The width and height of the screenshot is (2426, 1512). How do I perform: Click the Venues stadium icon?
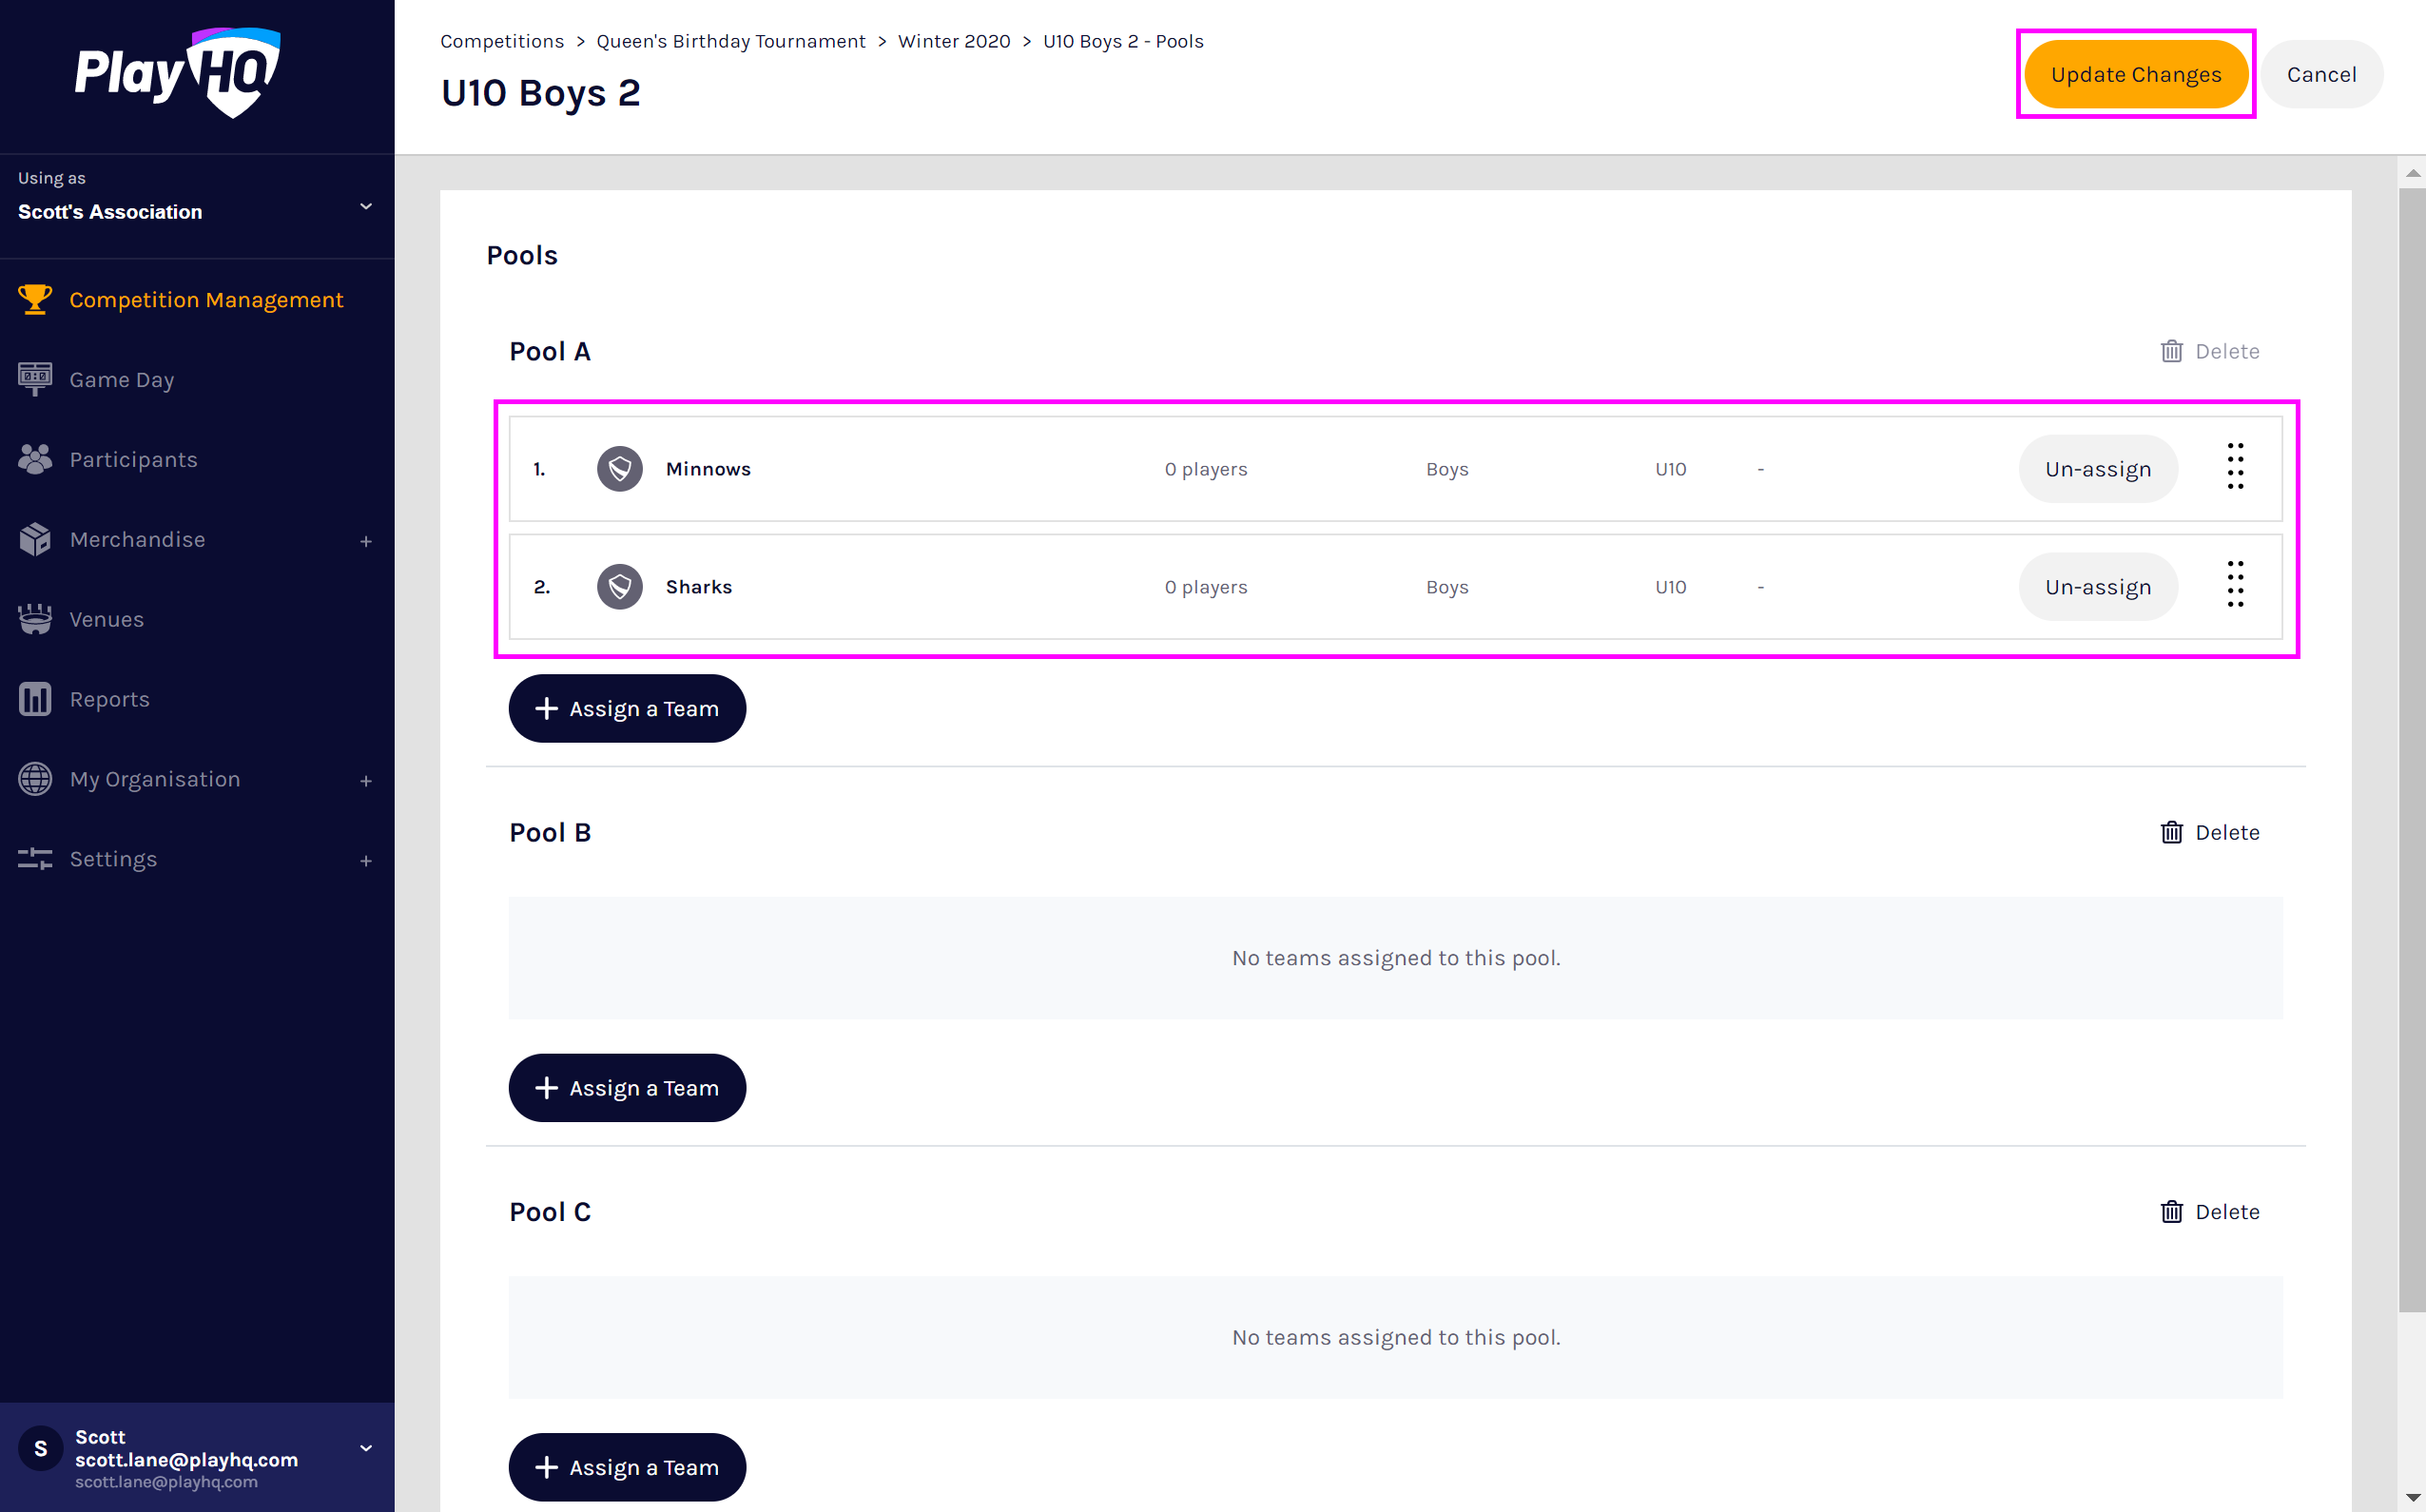tap(35, 619)
